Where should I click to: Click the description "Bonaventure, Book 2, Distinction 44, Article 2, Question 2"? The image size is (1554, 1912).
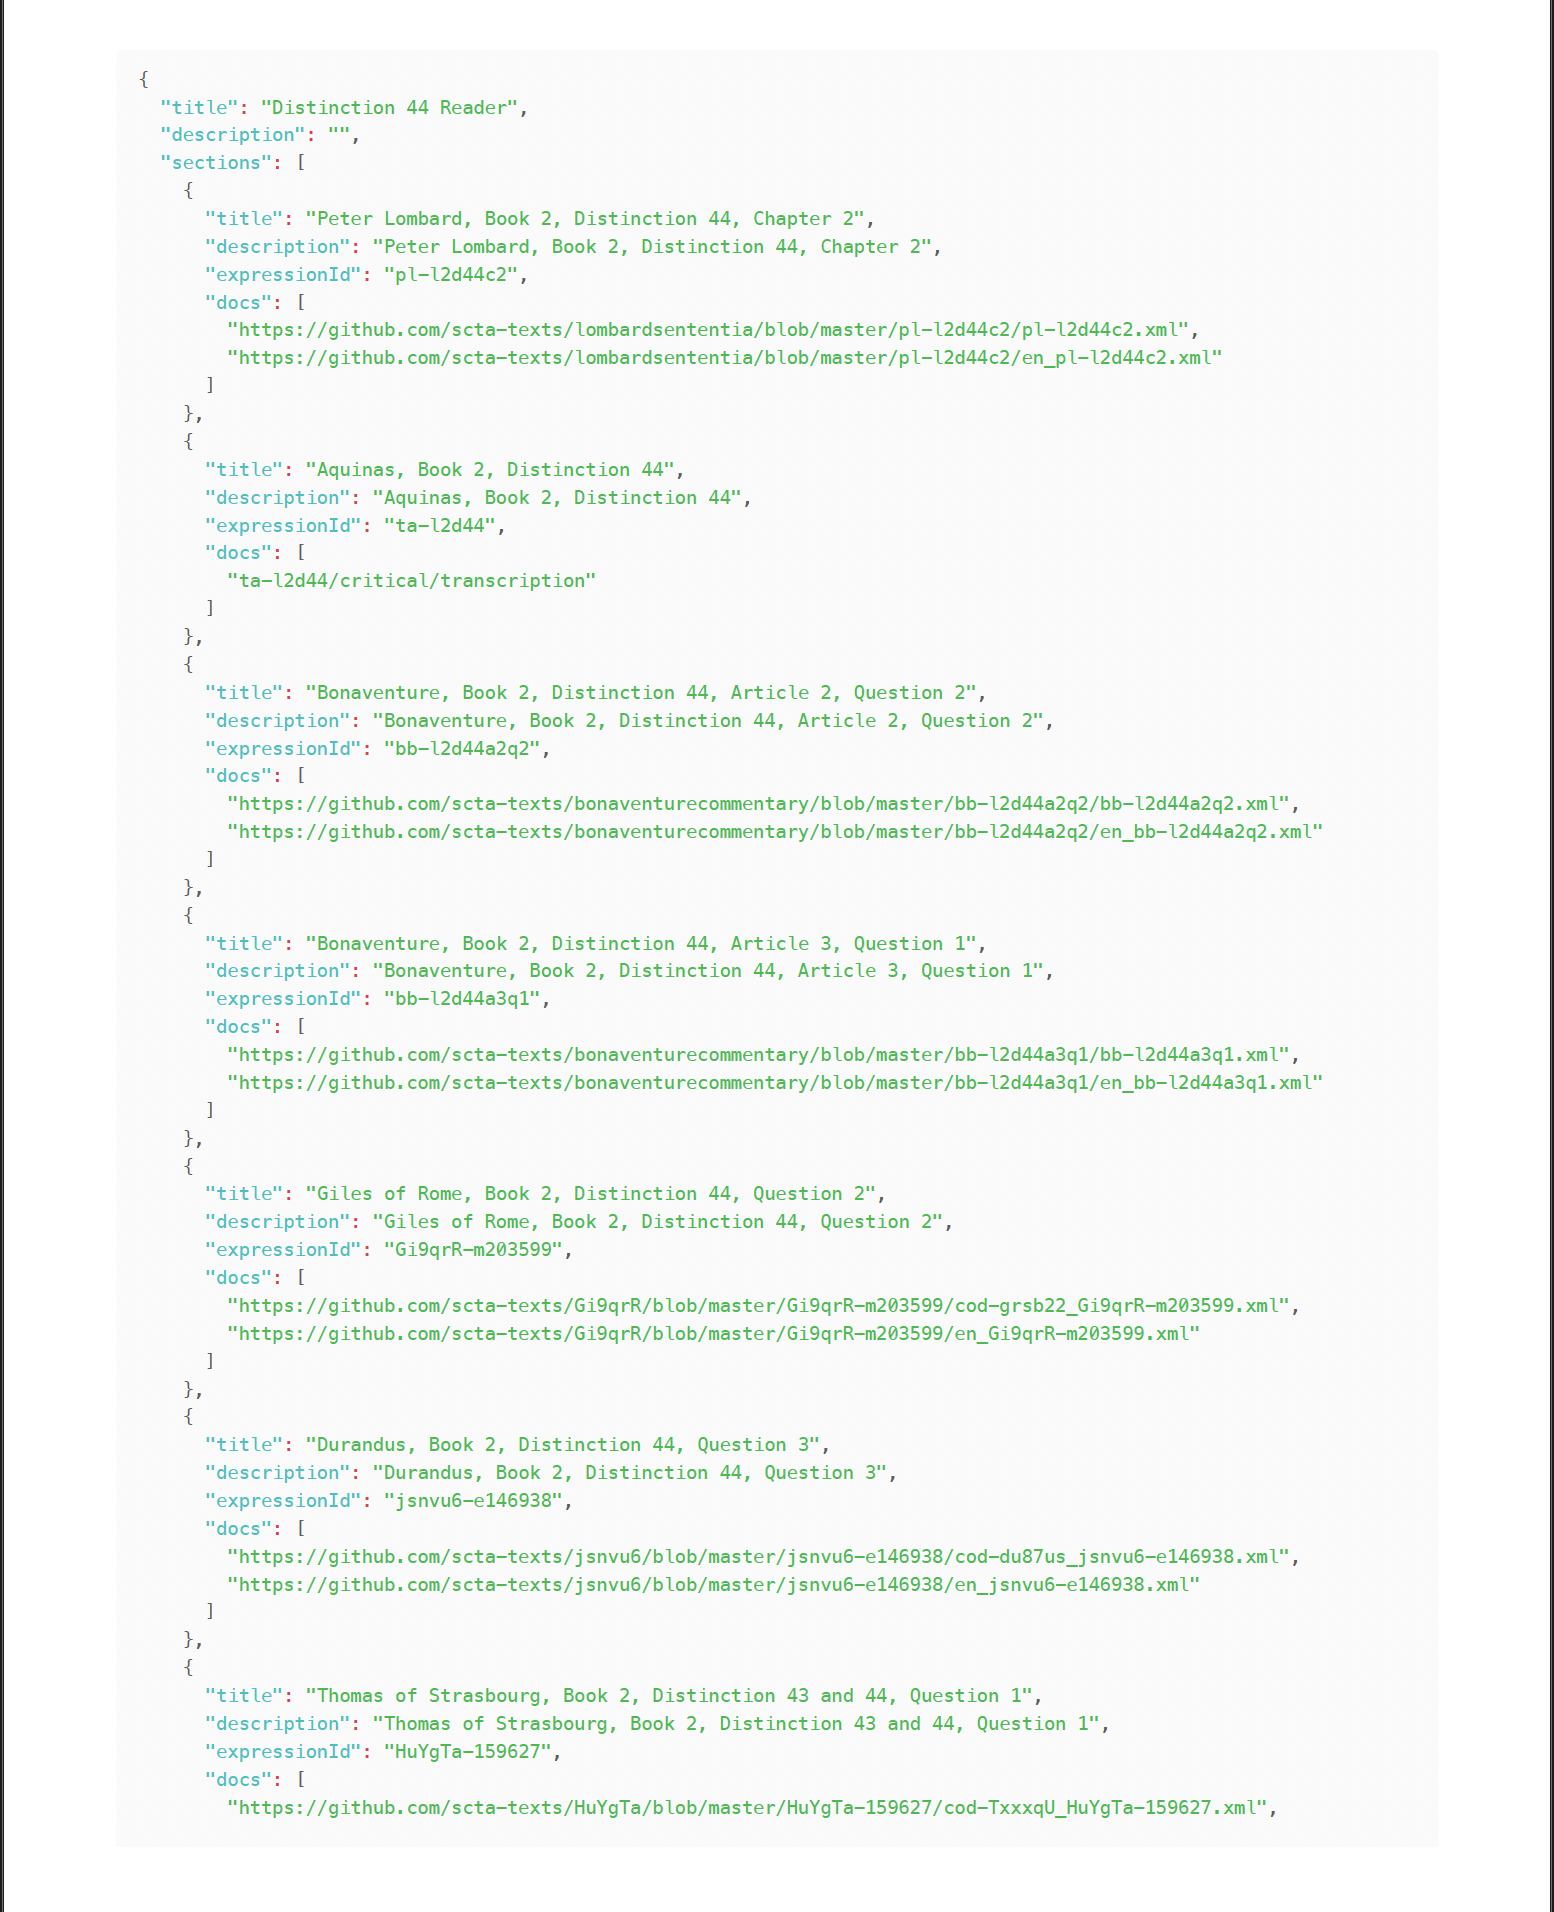[708, 721]
